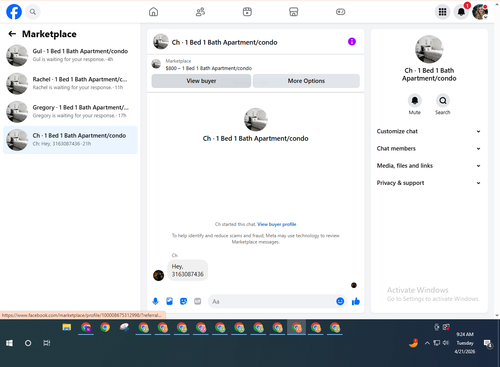
Task: Open the Reels video tab
Action: pyautogui.click(x=247, y=12)
